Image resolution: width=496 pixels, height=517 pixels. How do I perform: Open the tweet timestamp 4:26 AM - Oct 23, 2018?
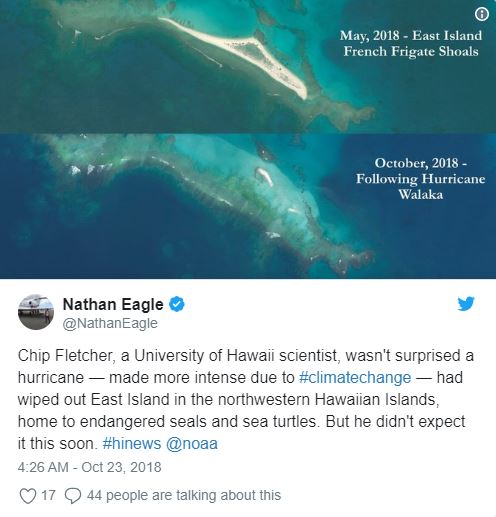point(90,467)
